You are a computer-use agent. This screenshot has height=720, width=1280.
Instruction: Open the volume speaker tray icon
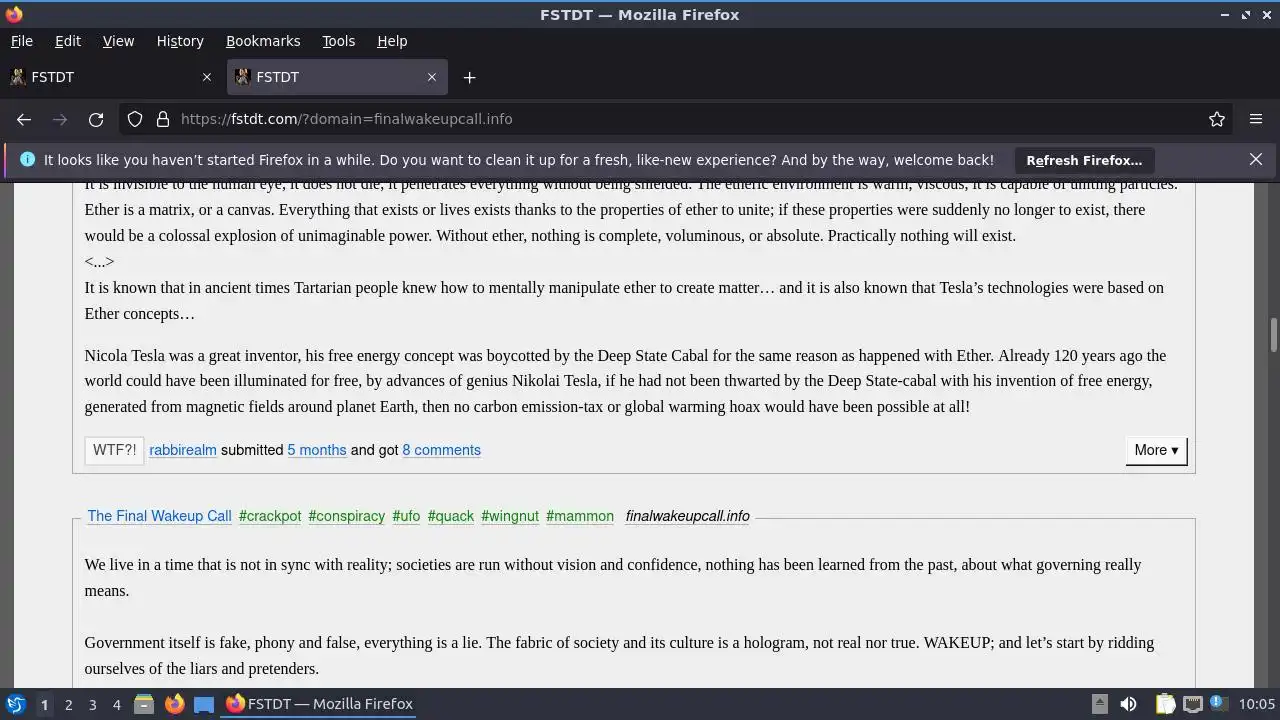point(1128,704)
